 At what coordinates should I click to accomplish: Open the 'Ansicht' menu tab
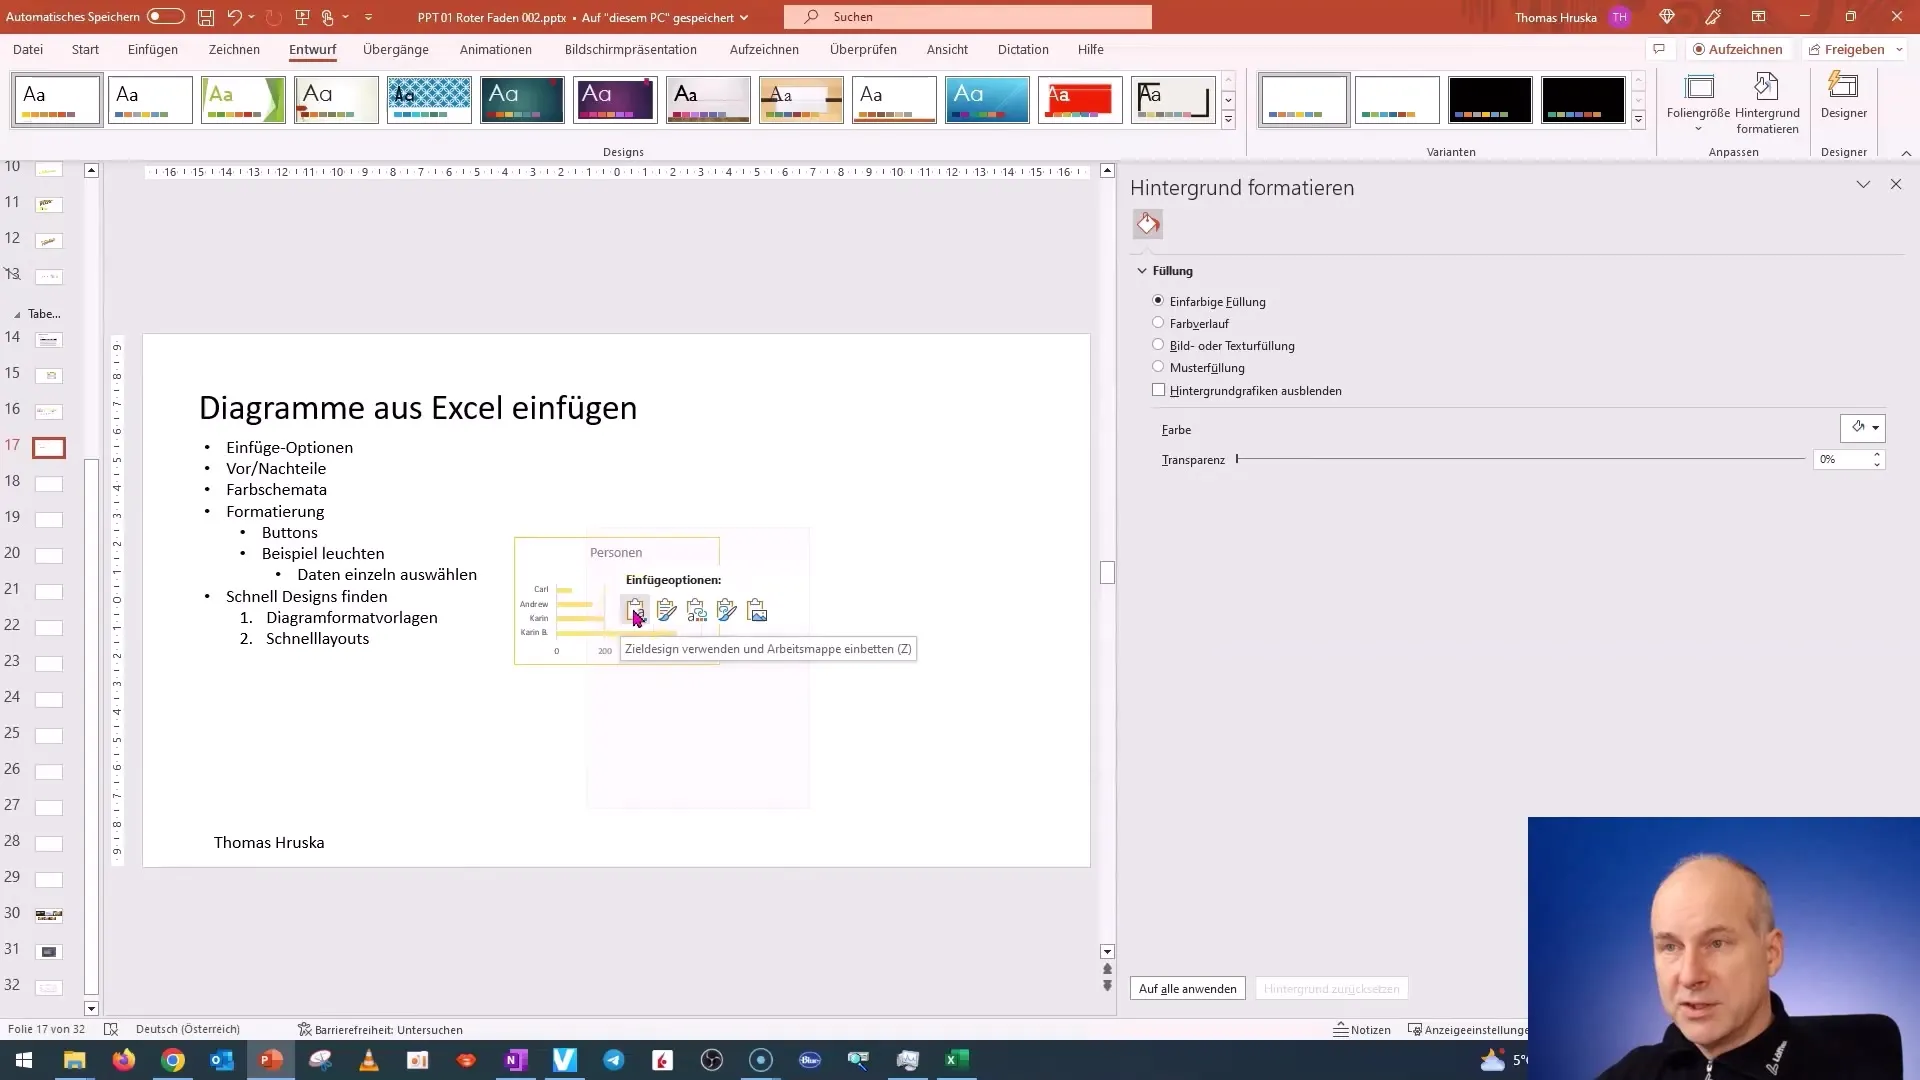(947, 49)
